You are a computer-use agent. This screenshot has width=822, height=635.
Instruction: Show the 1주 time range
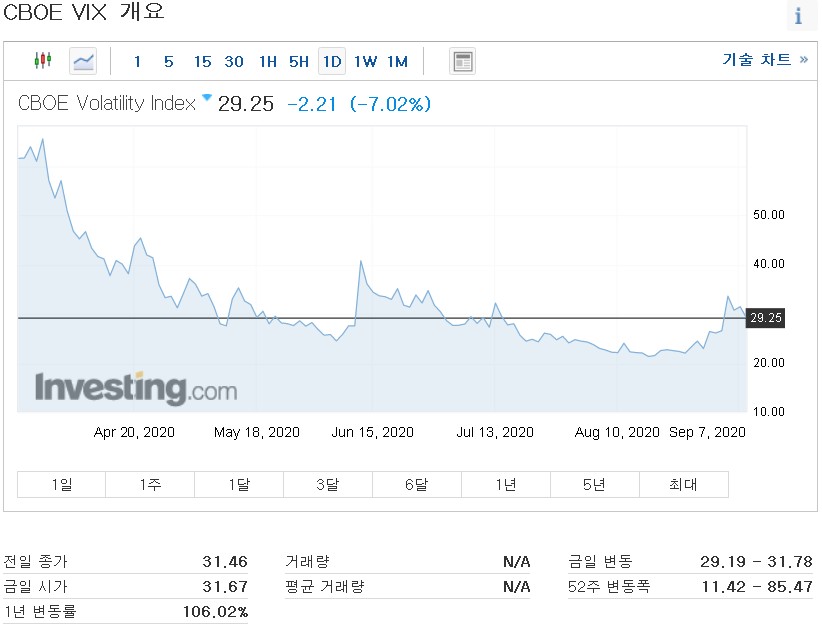point(150,485)
